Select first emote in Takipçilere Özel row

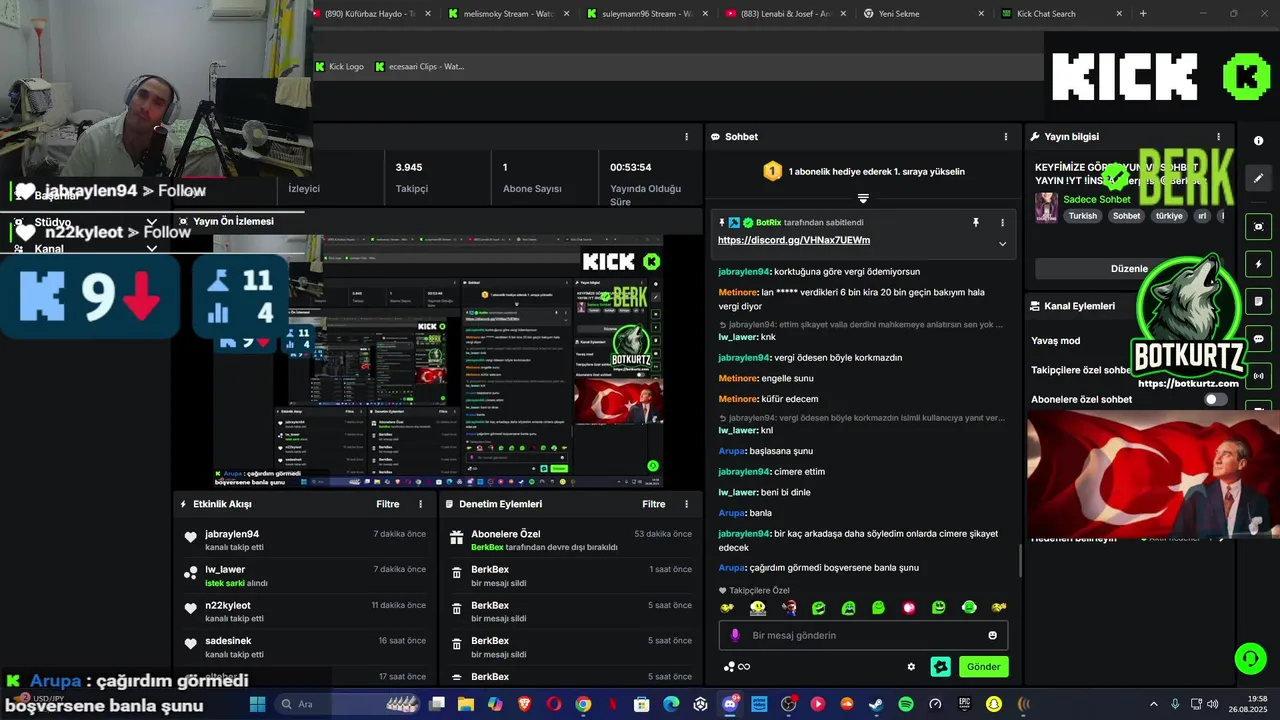(x=727, y=607)
